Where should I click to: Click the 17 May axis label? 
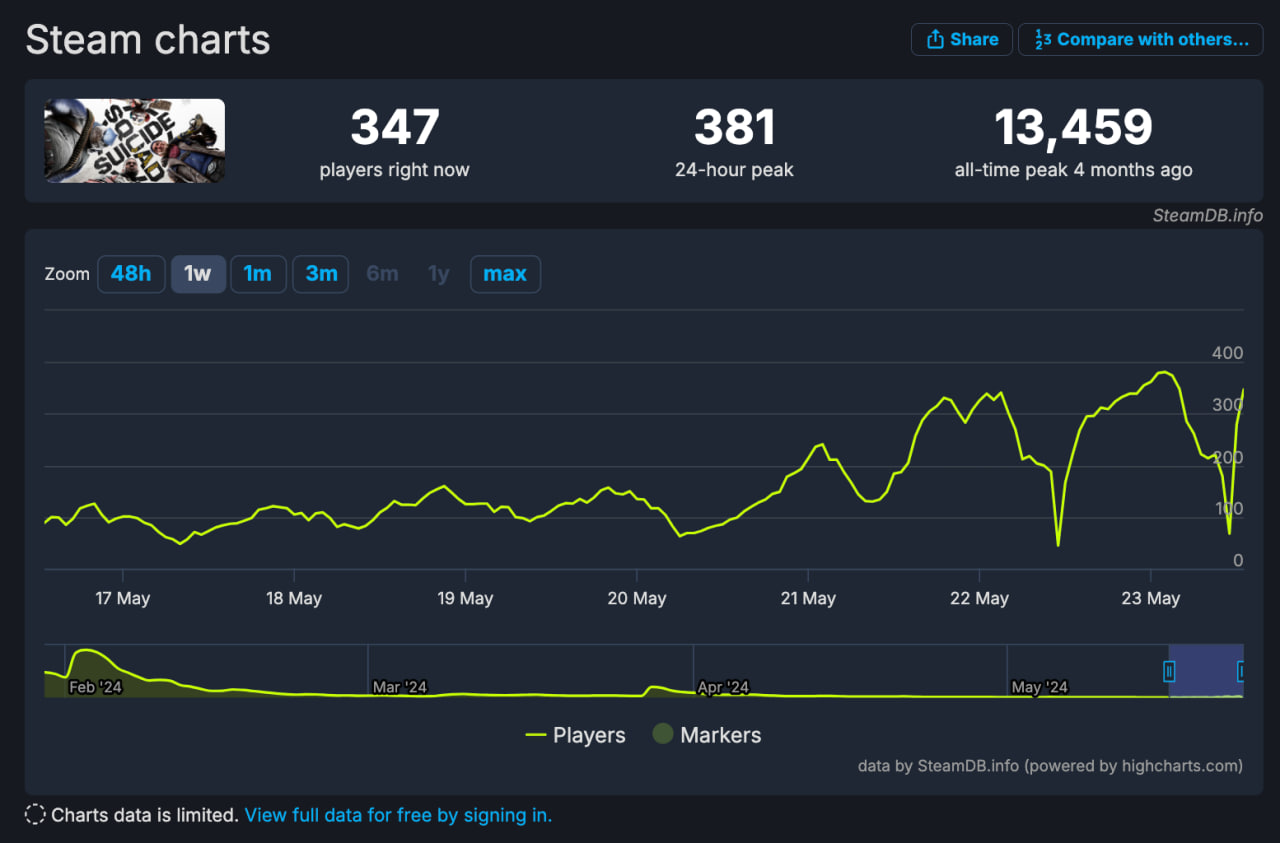[122, 598]
